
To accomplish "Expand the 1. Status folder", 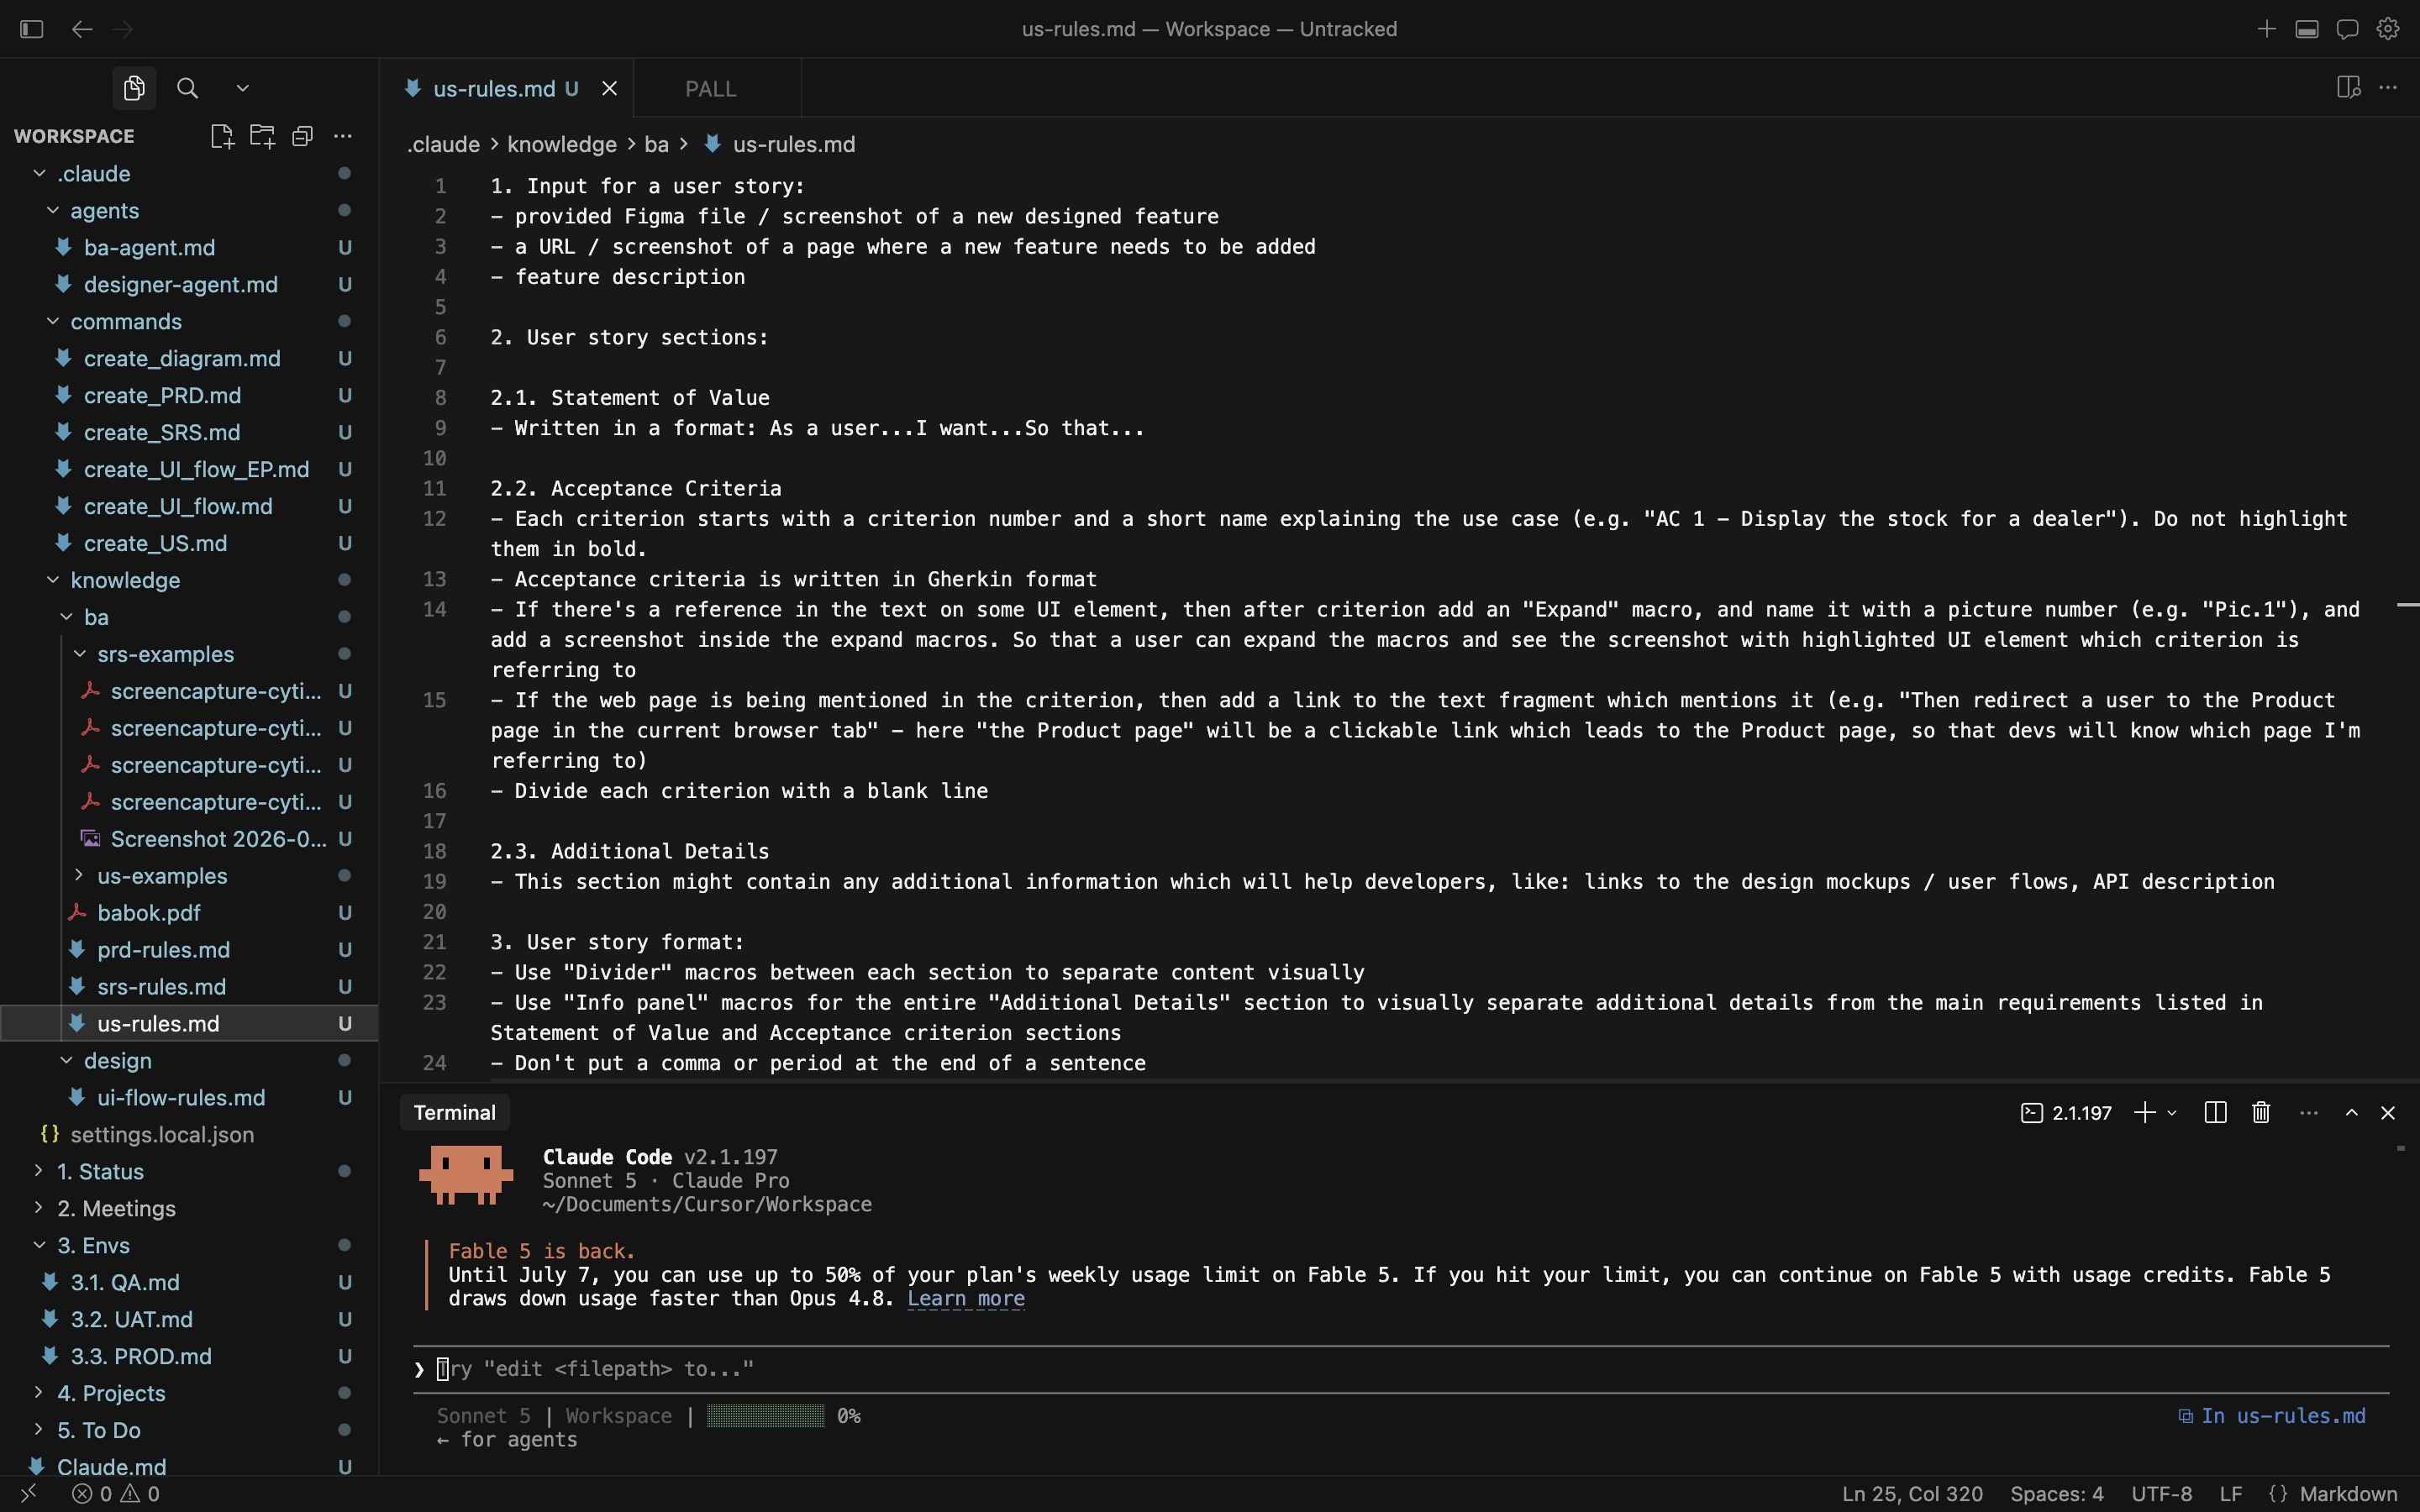I will (38, 1171).
